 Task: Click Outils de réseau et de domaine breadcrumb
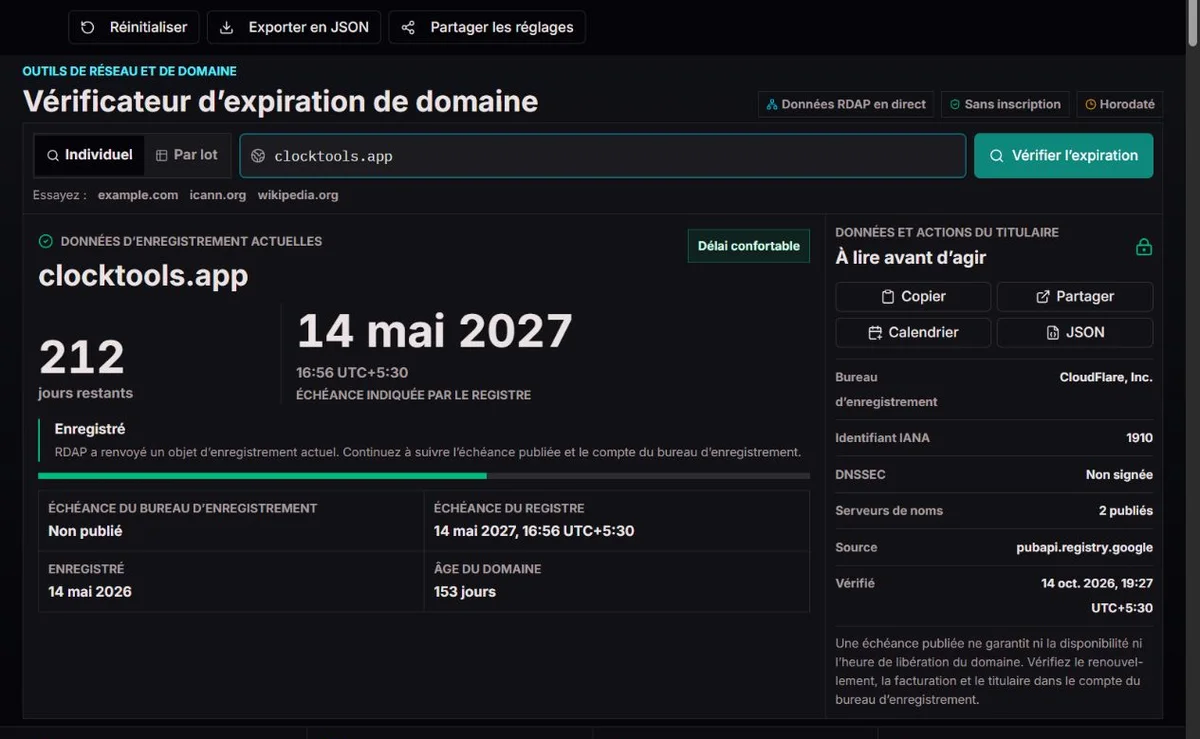[x=130, y=71]
